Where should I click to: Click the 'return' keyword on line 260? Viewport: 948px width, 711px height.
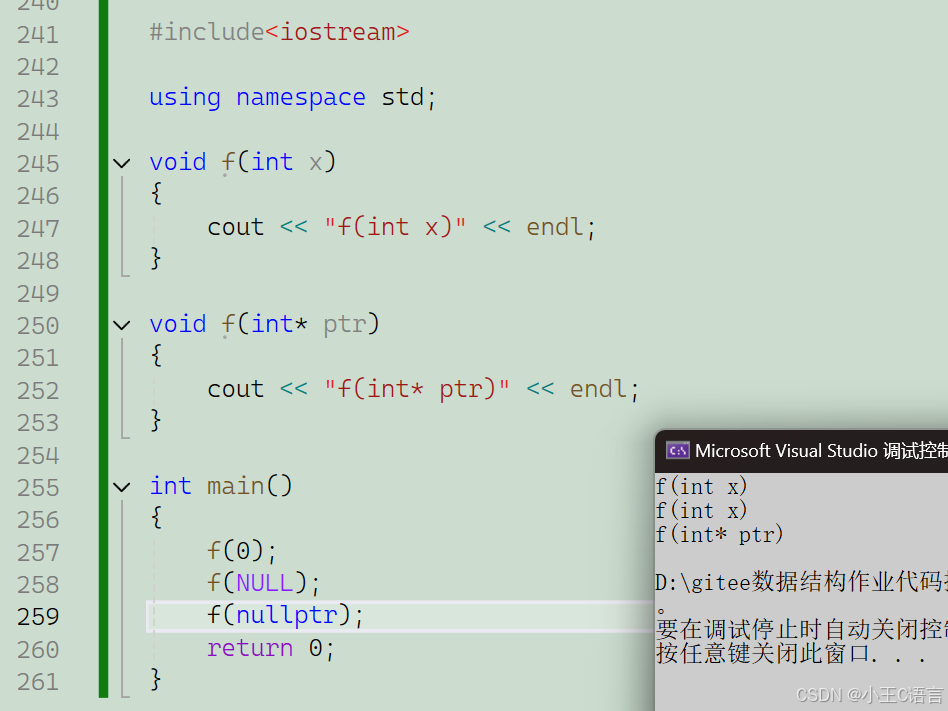coord(250,648)
